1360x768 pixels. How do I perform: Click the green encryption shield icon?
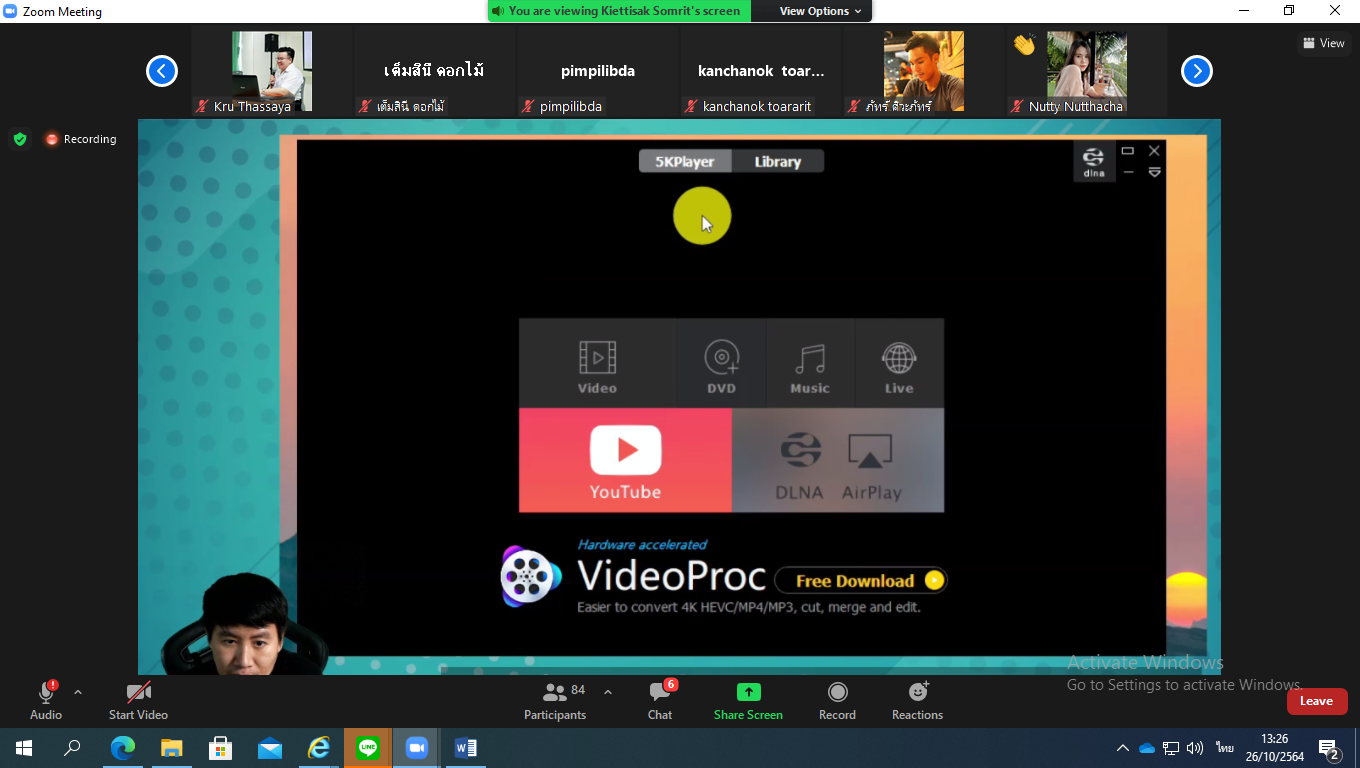[x=20, y=139]
